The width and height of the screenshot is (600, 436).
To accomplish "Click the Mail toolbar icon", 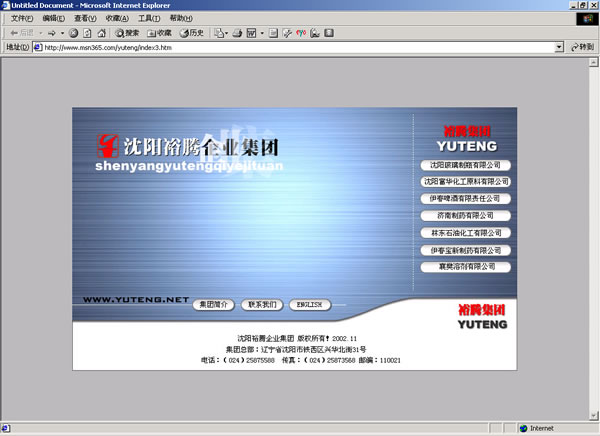I will [x=221, y=33].
